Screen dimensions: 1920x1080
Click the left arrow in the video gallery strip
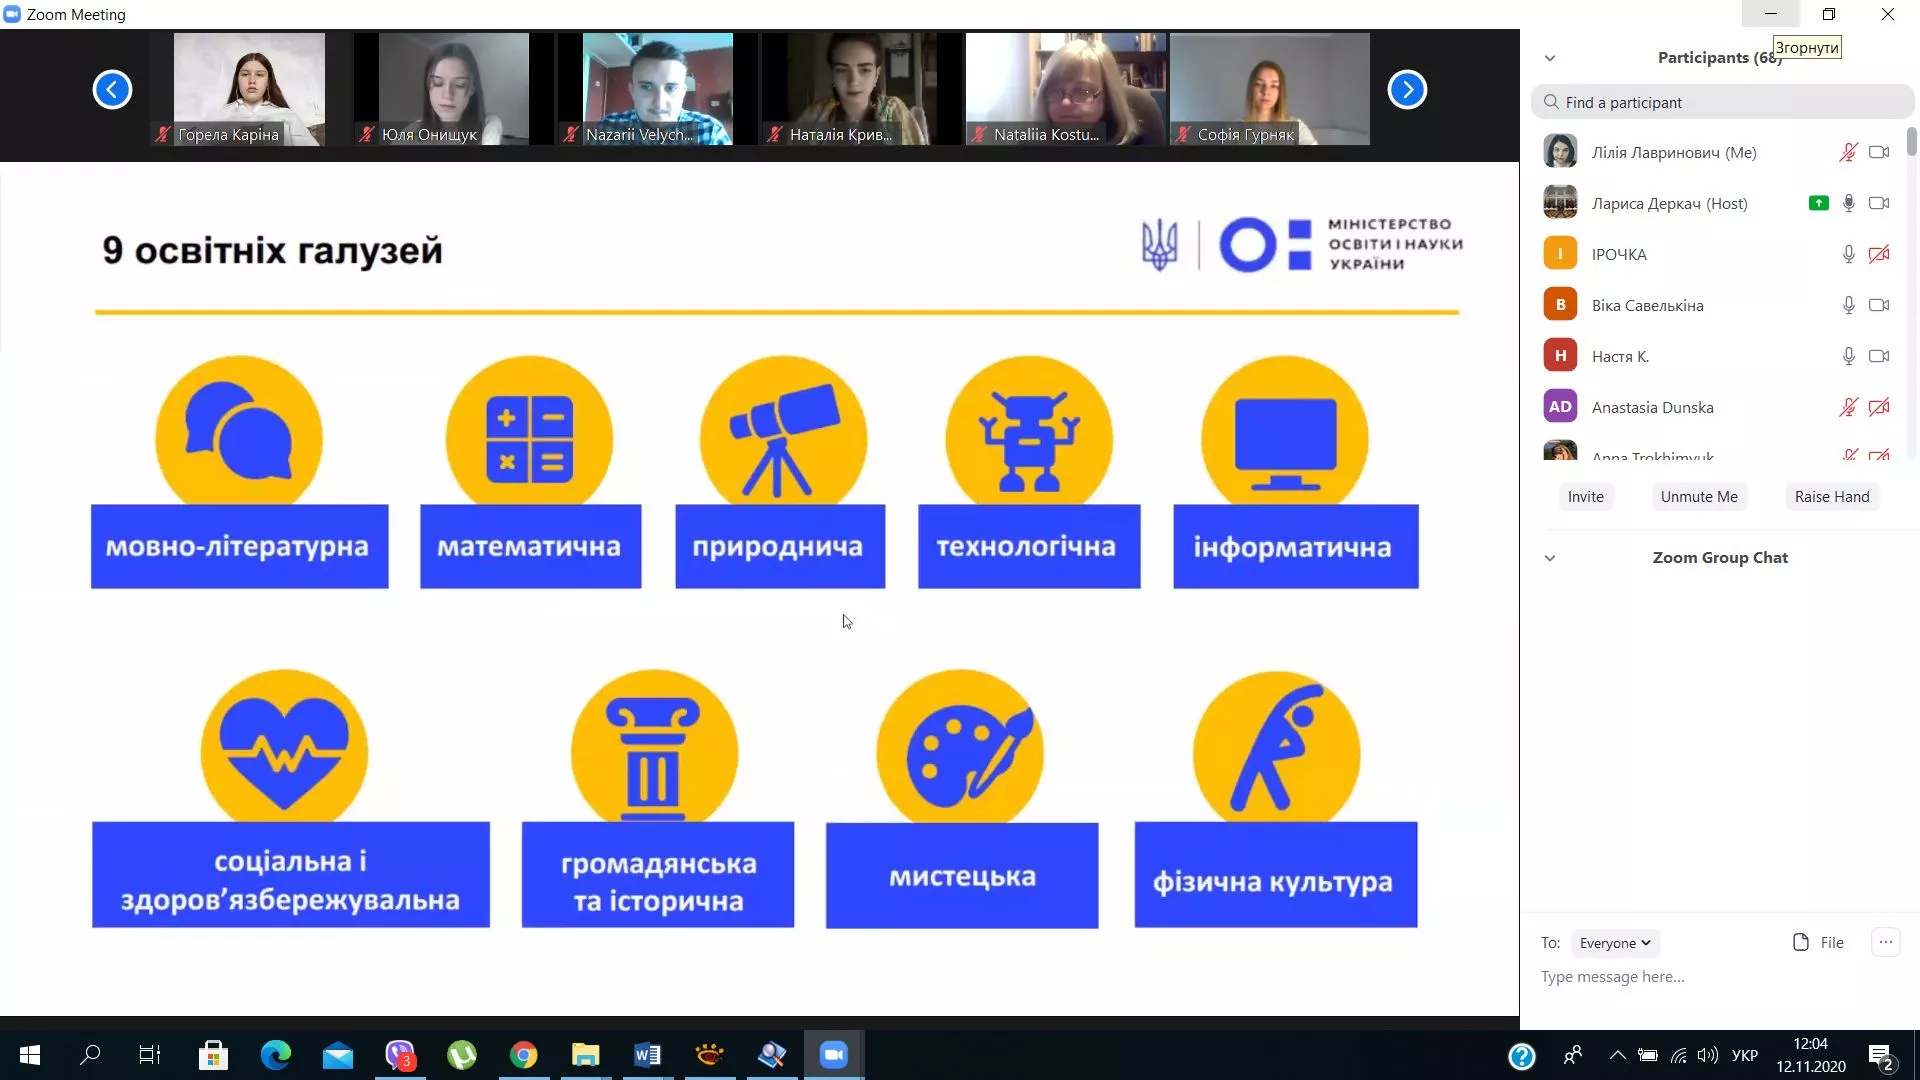pyautogui.click(x=112, y=89)
